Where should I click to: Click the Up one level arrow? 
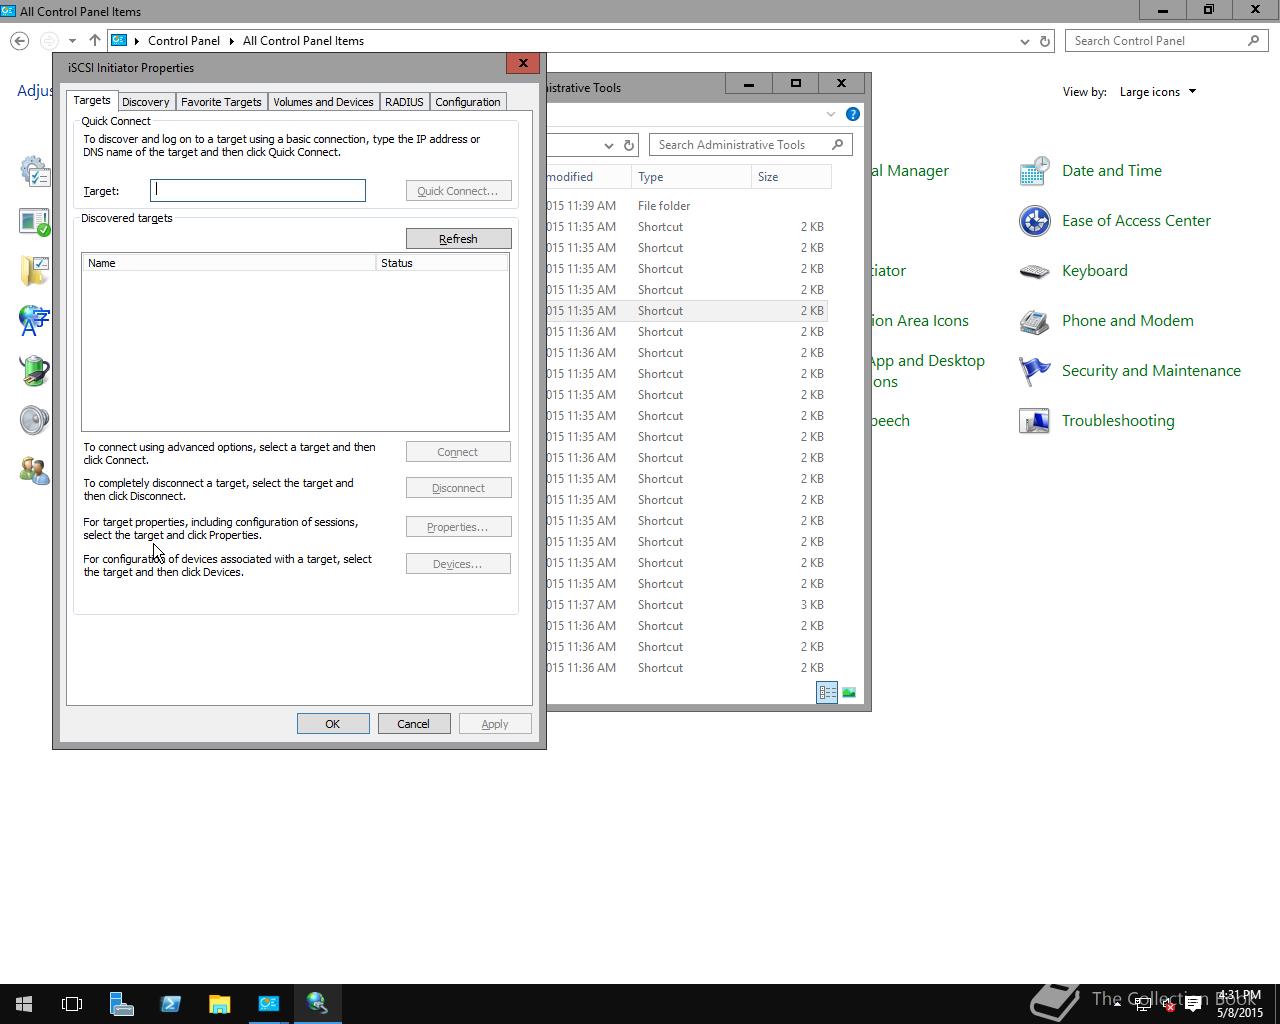(94, 41)
